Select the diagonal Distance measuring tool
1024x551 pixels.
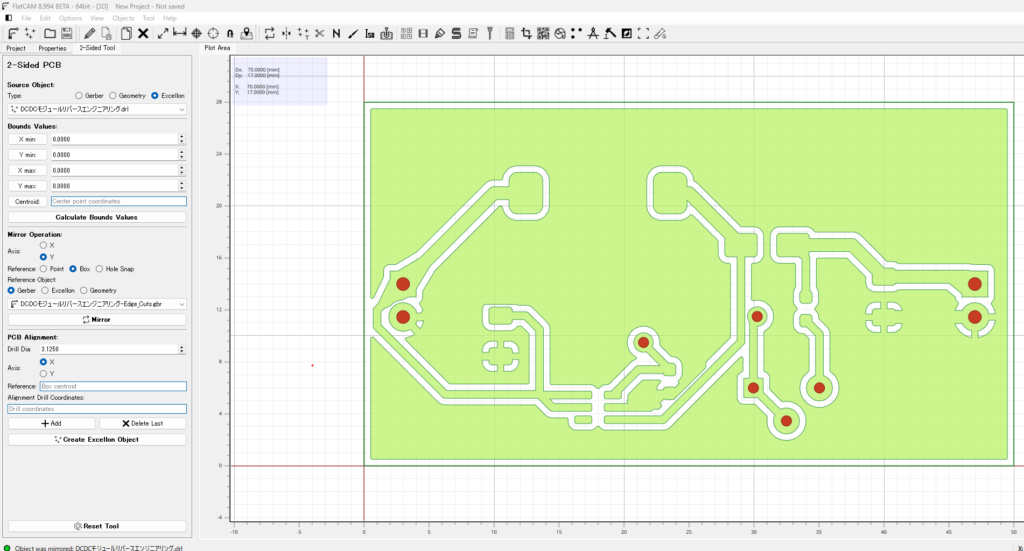163,33
